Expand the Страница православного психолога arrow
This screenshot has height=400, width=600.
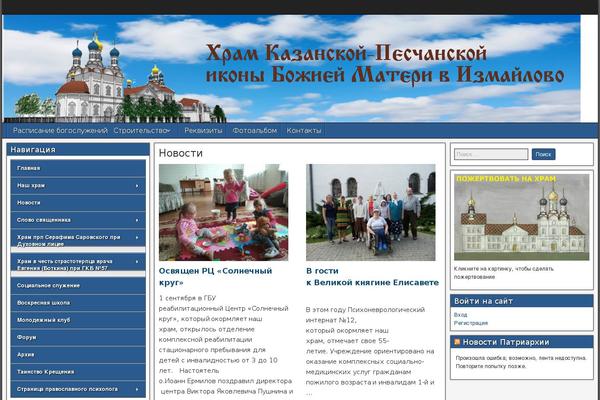(137, 389)
